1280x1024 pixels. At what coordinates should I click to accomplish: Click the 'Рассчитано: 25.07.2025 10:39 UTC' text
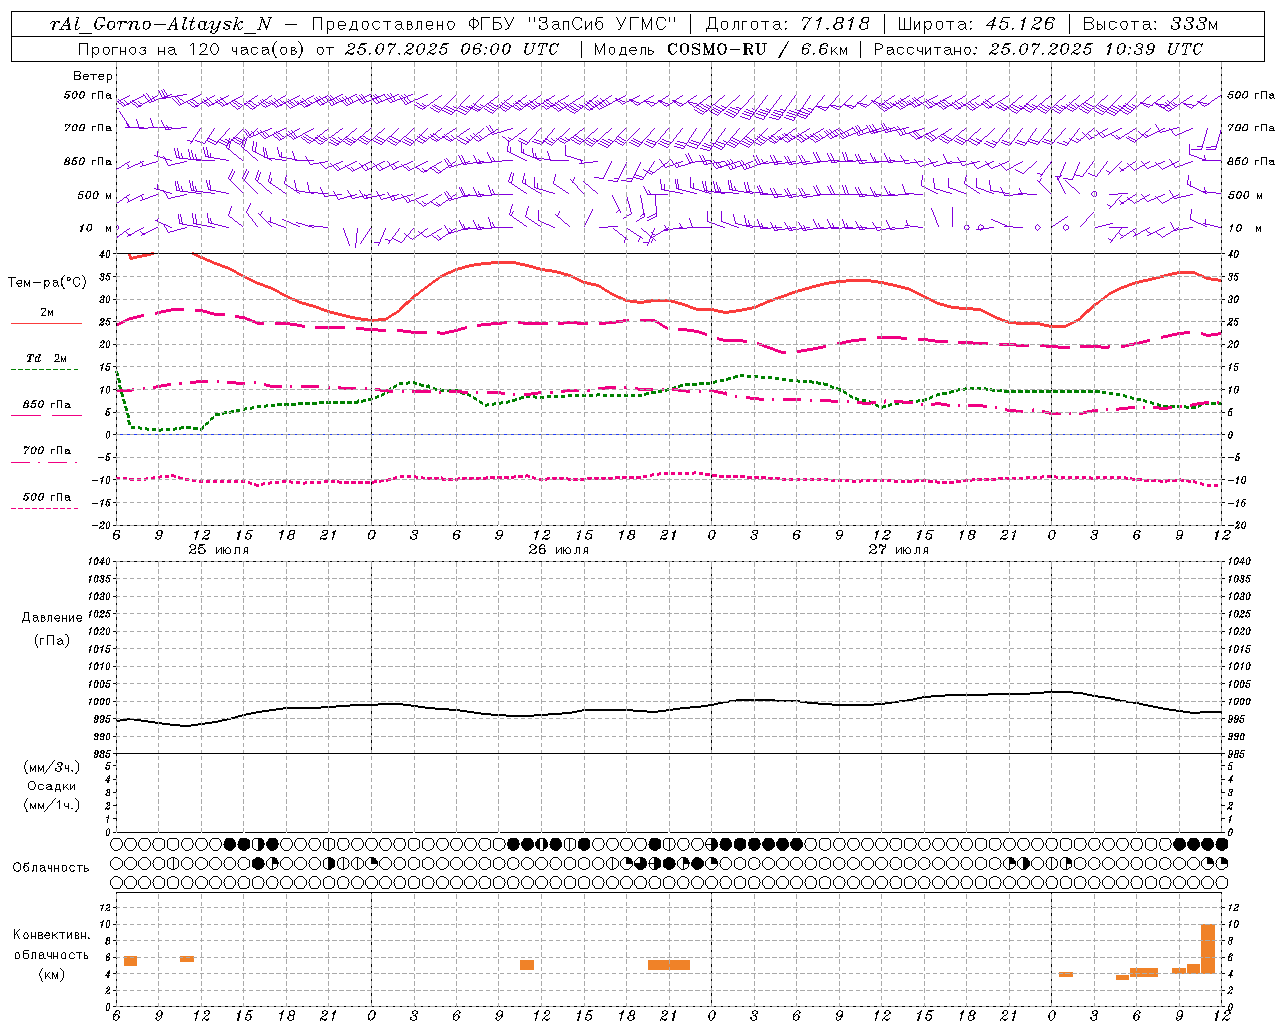point(1038,49)
